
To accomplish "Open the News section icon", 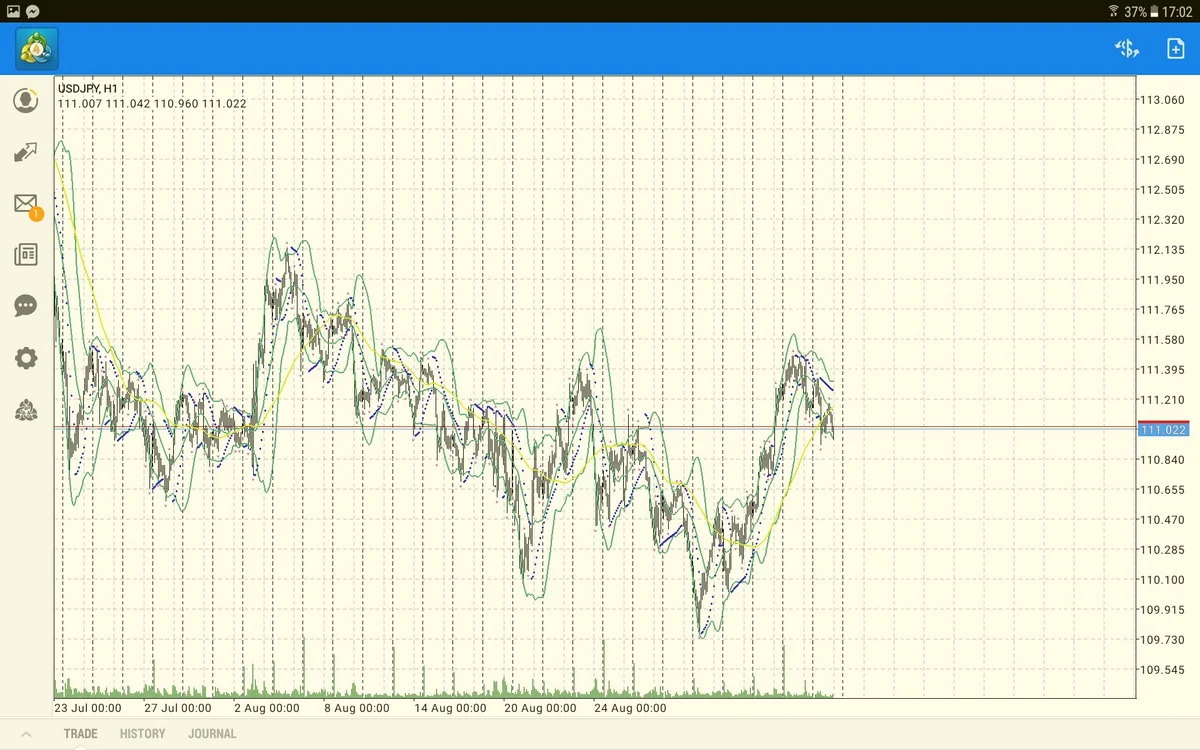I will tap(26, 255).
